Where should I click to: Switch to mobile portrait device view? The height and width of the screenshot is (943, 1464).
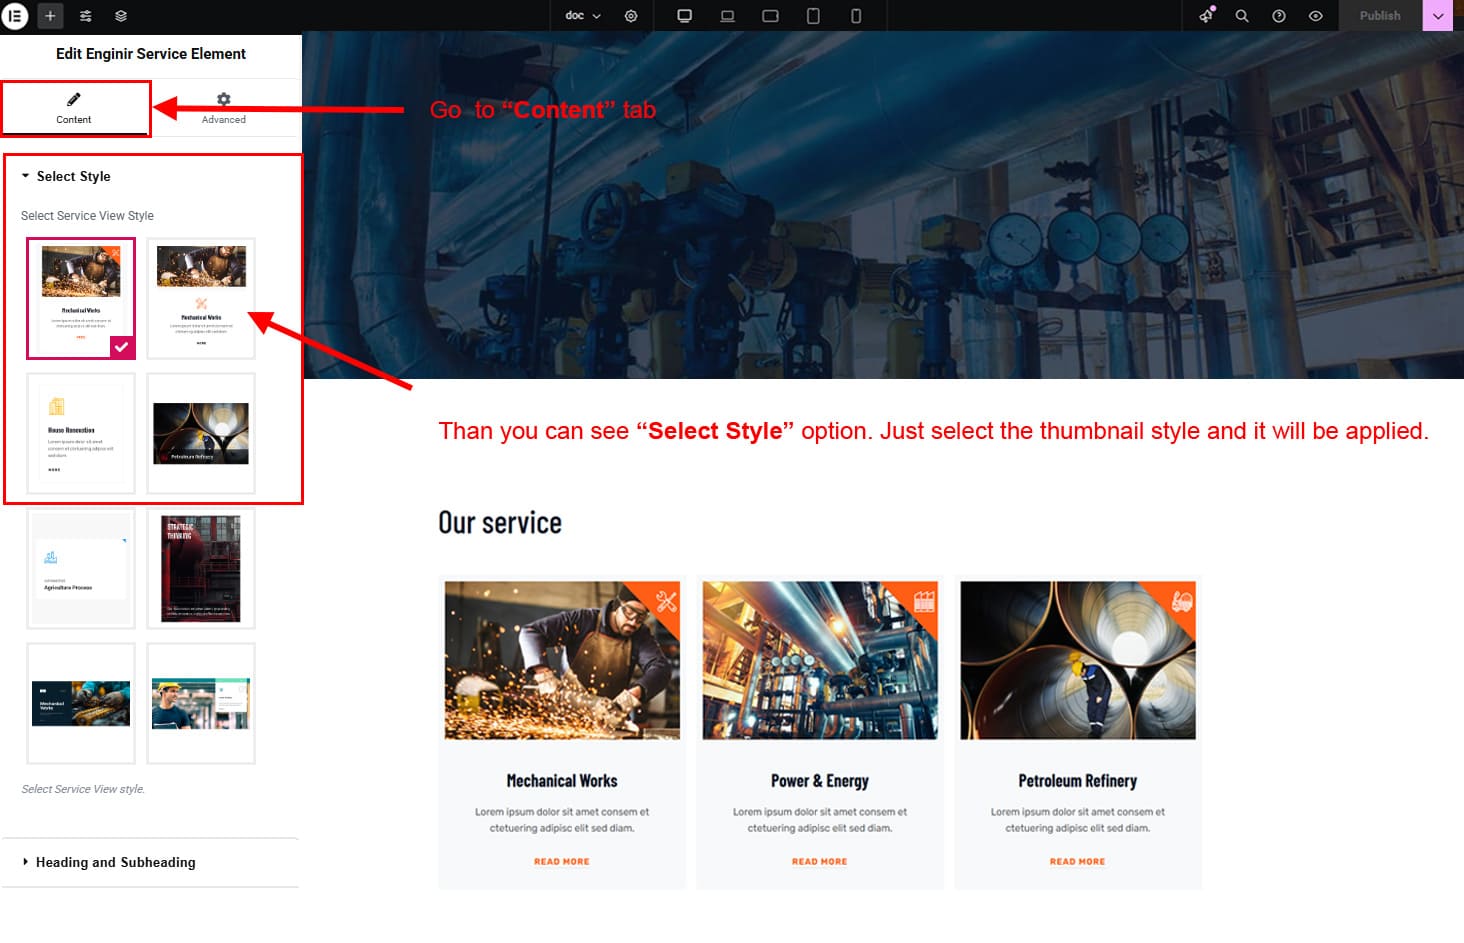[x=856, y=16]
